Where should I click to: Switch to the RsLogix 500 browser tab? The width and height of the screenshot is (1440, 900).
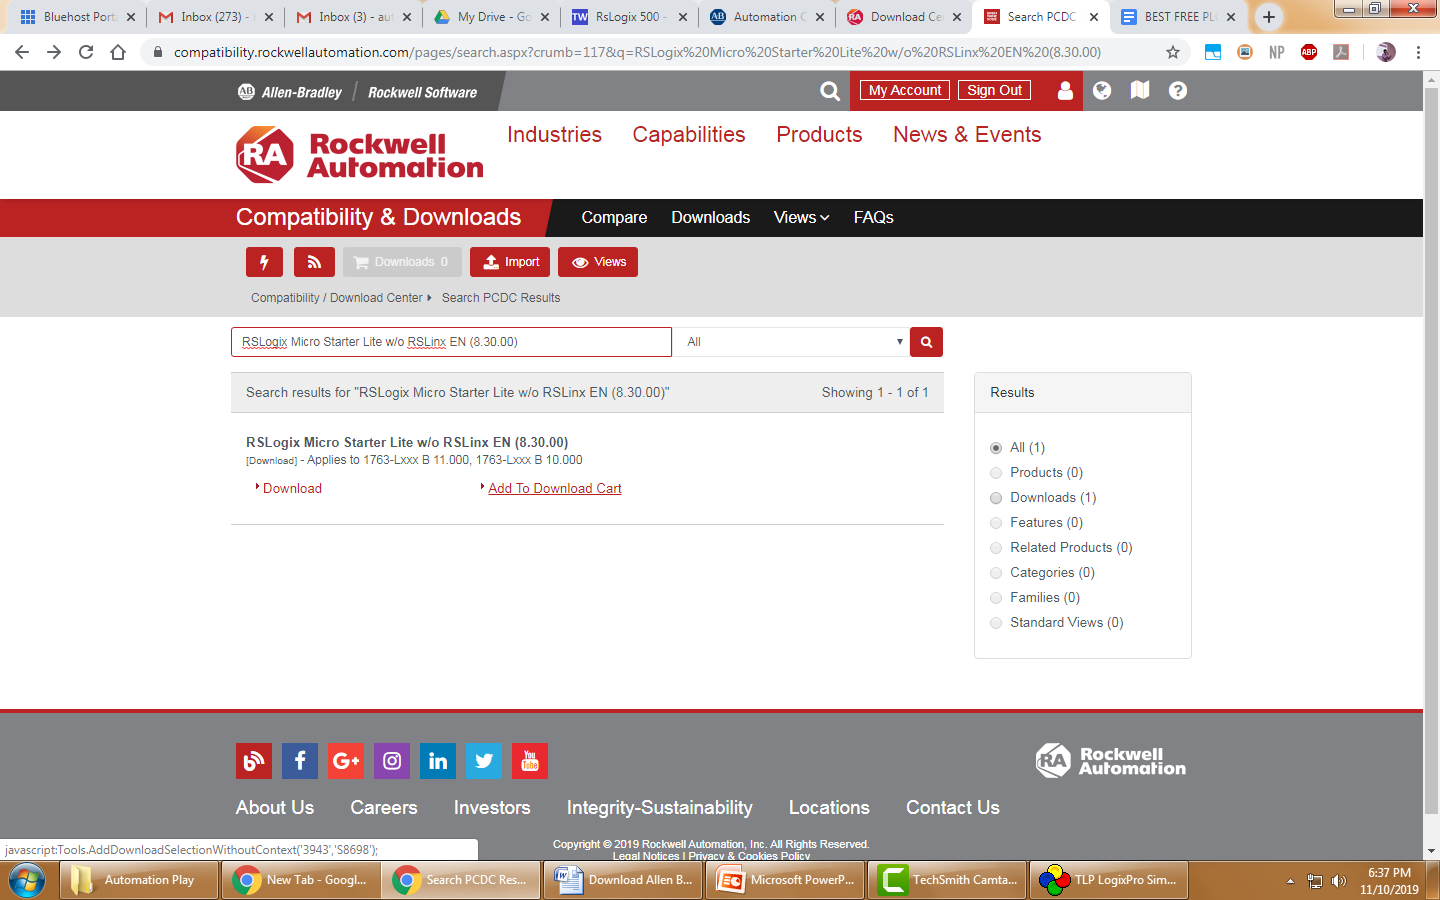(x=628, y=17)
